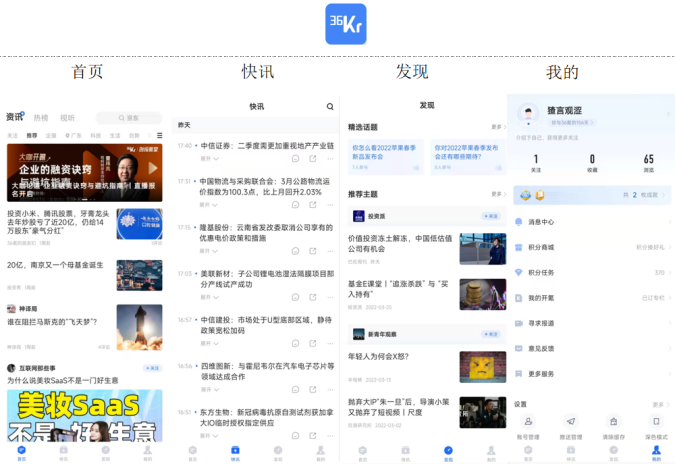Tap 首页 icon in the 发现 screen bottom bar
Screen dimensions: 675x464
click(x=362, y=453)
